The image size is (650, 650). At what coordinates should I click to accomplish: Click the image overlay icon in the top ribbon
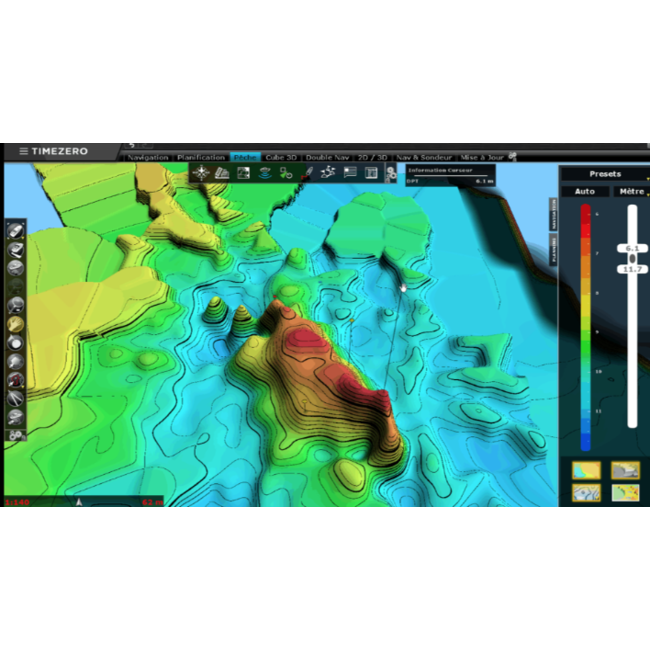(243, 173)
